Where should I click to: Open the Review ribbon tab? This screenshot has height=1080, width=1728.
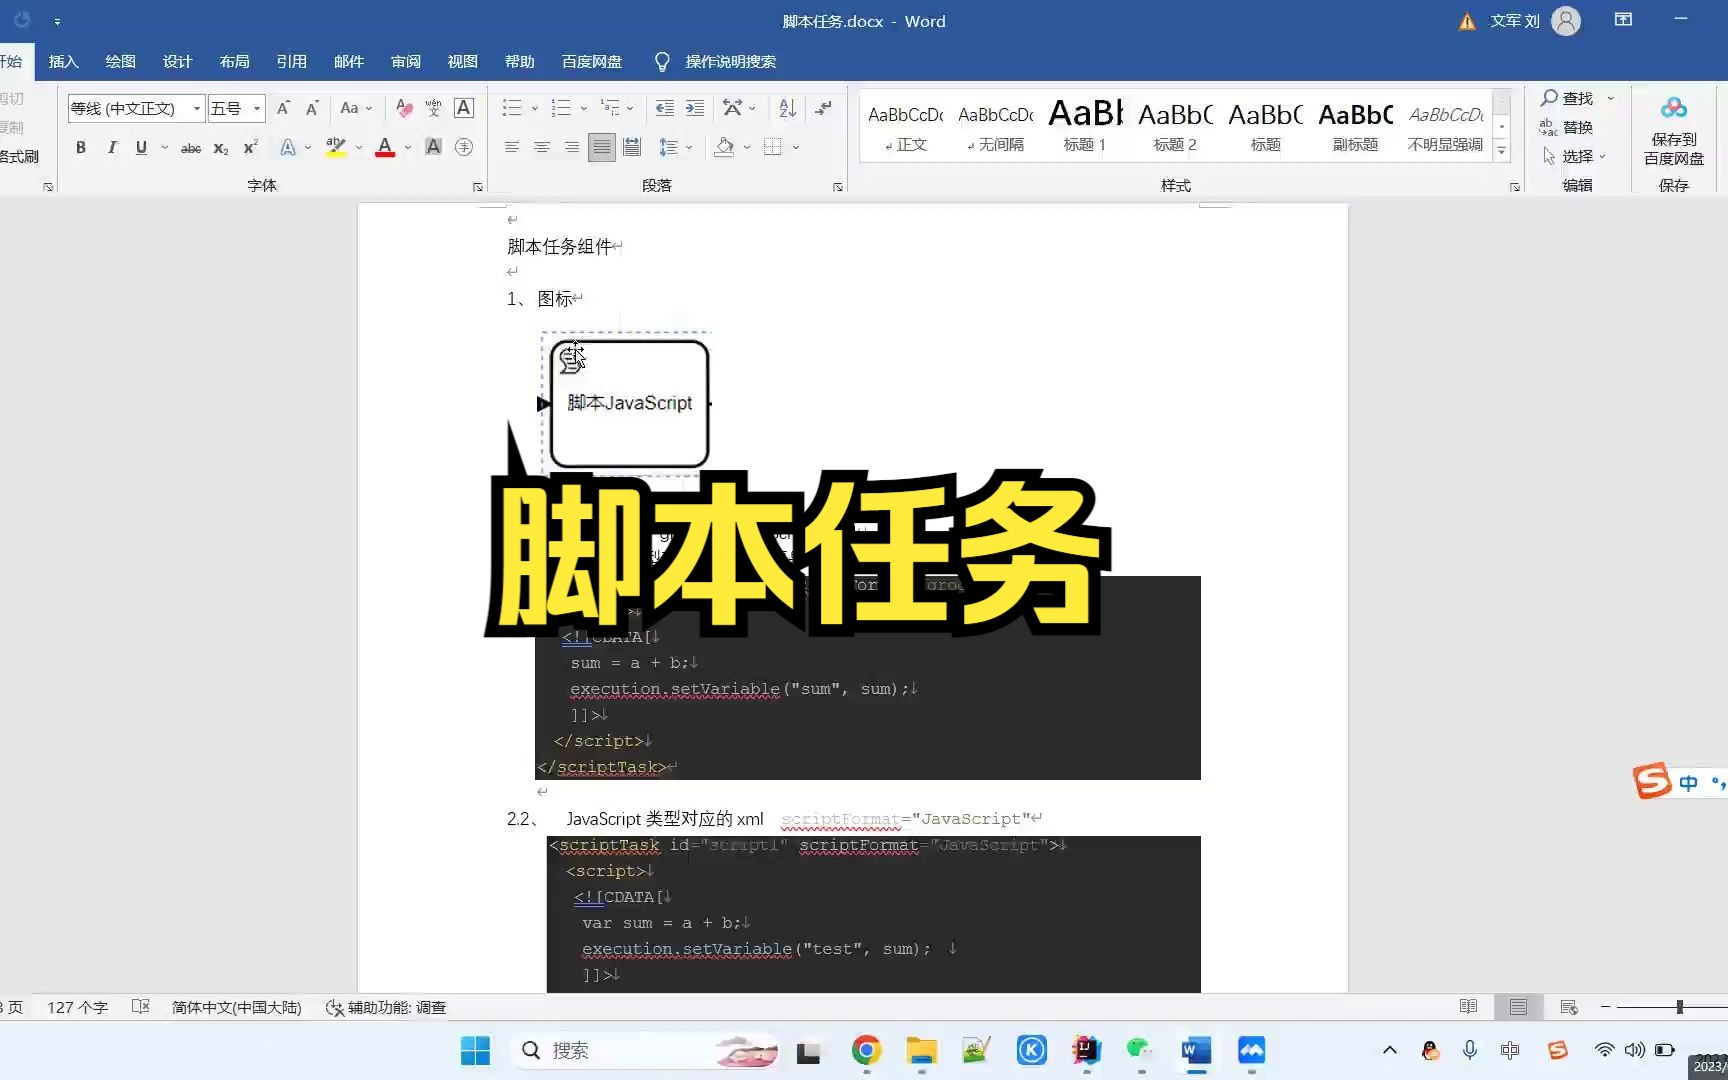(405, 62)
